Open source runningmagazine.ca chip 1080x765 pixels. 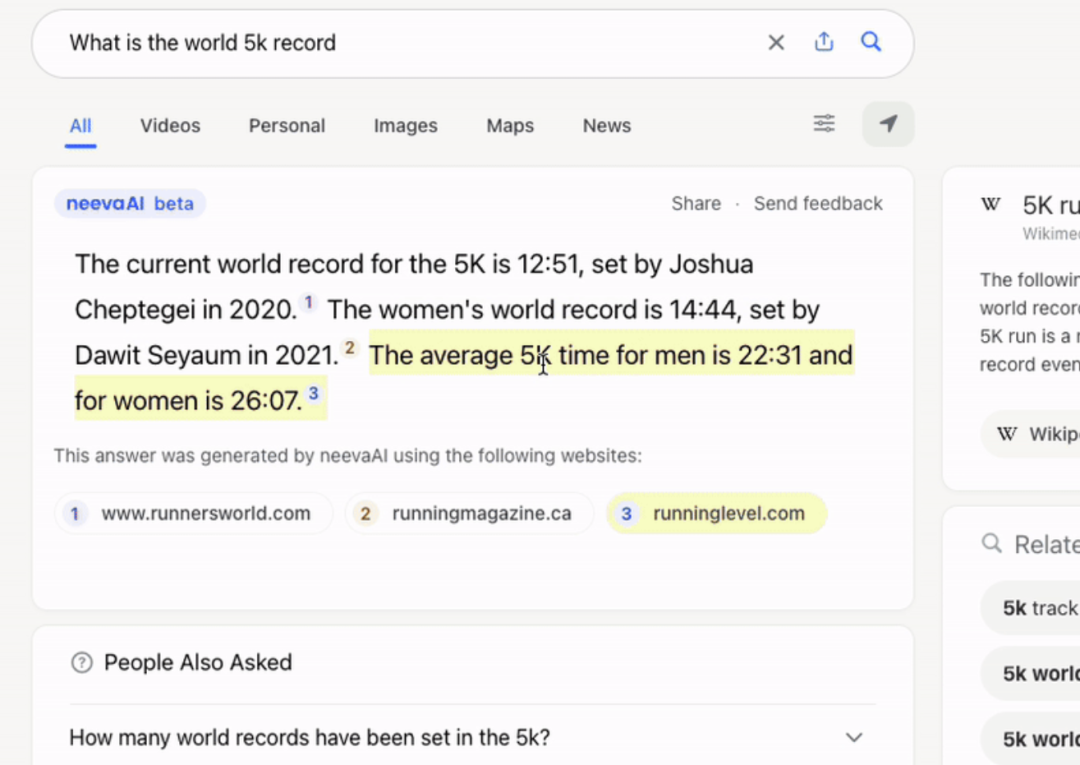469,514
